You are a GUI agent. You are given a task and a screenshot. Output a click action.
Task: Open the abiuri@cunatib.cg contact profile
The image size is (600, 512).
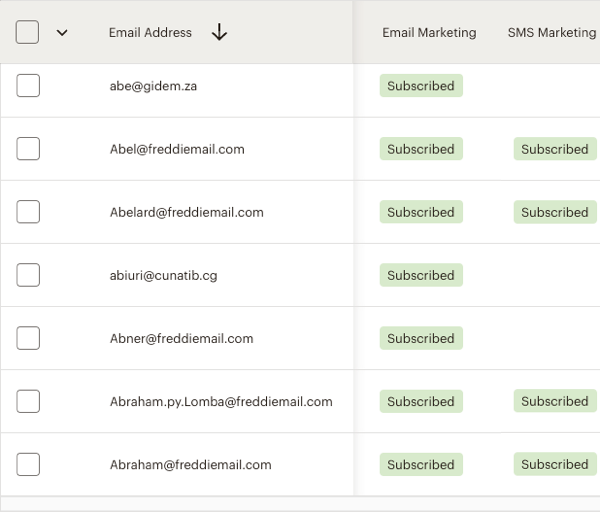tap(163, 275)
